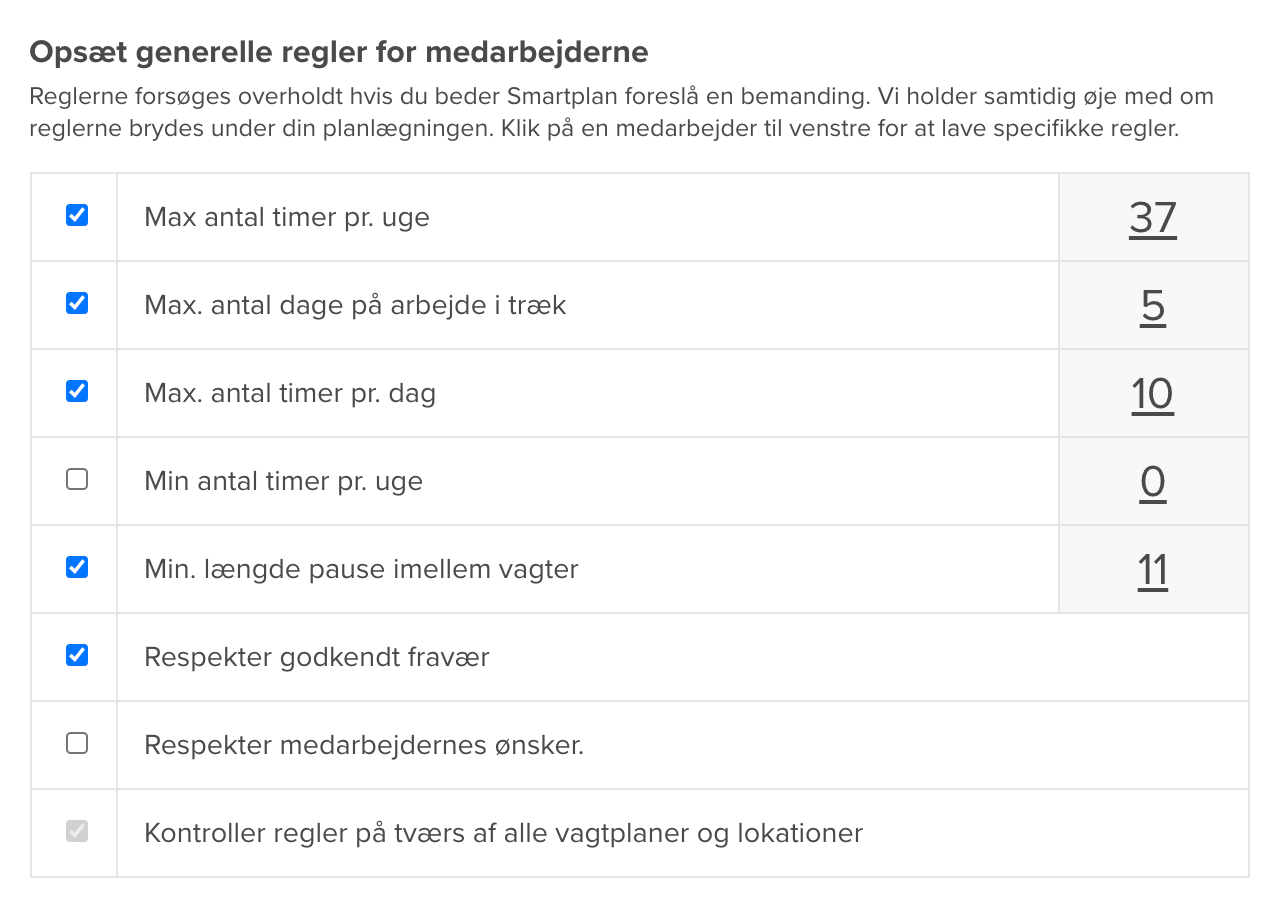Click the 11 hour pause value
The width and height of the screenshot is (1284, 914).
1153,570
